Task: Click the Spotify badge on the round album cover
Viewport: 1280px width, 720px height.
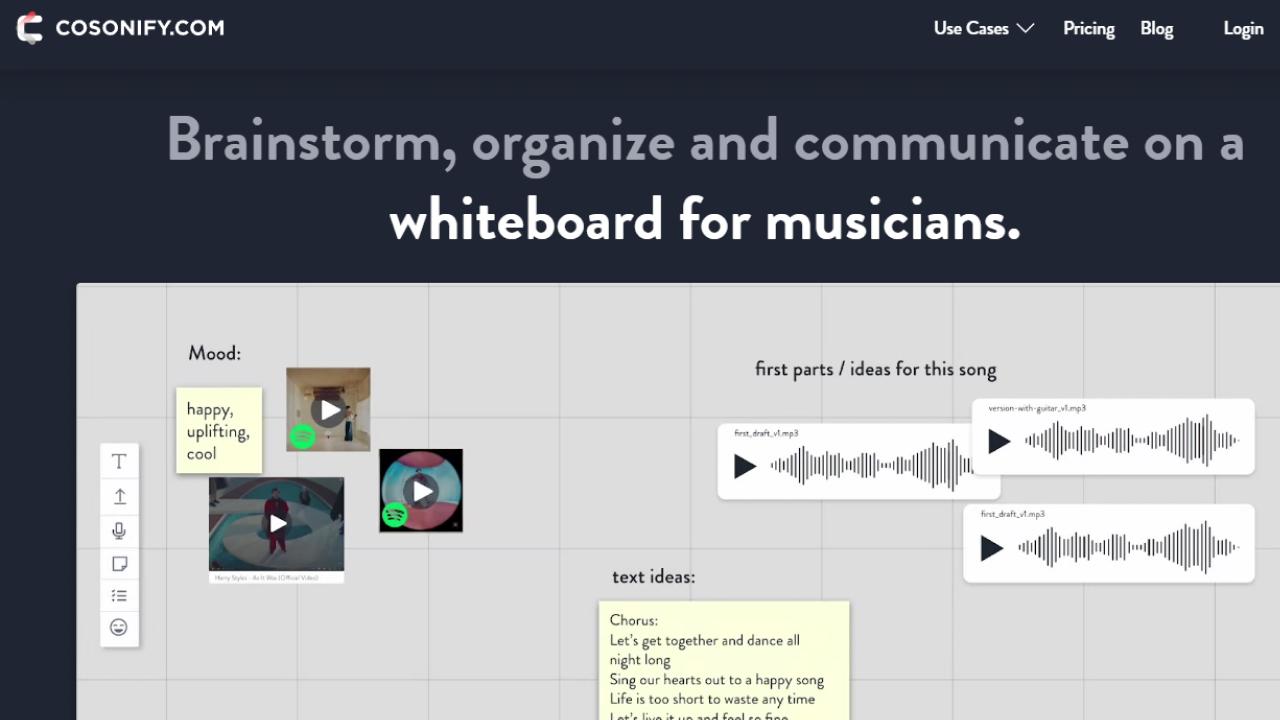Action: coord(394,515)
